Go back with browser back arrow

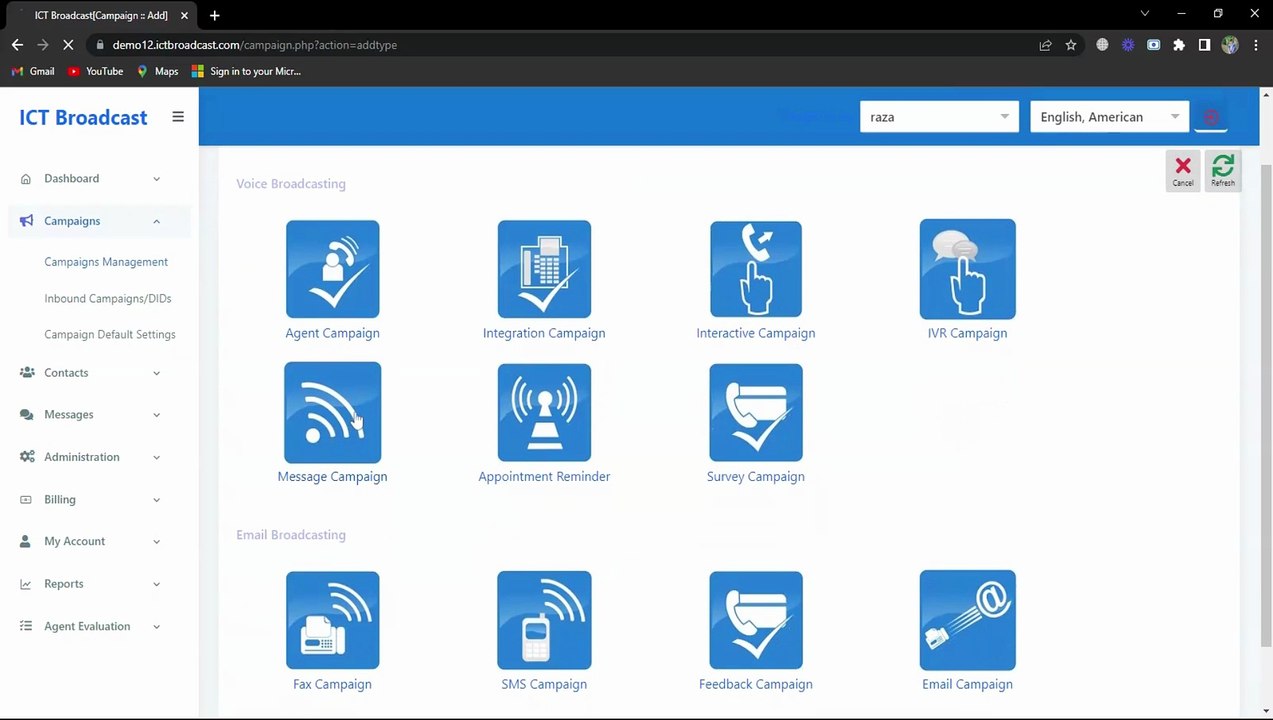click(x=17, y=45)
